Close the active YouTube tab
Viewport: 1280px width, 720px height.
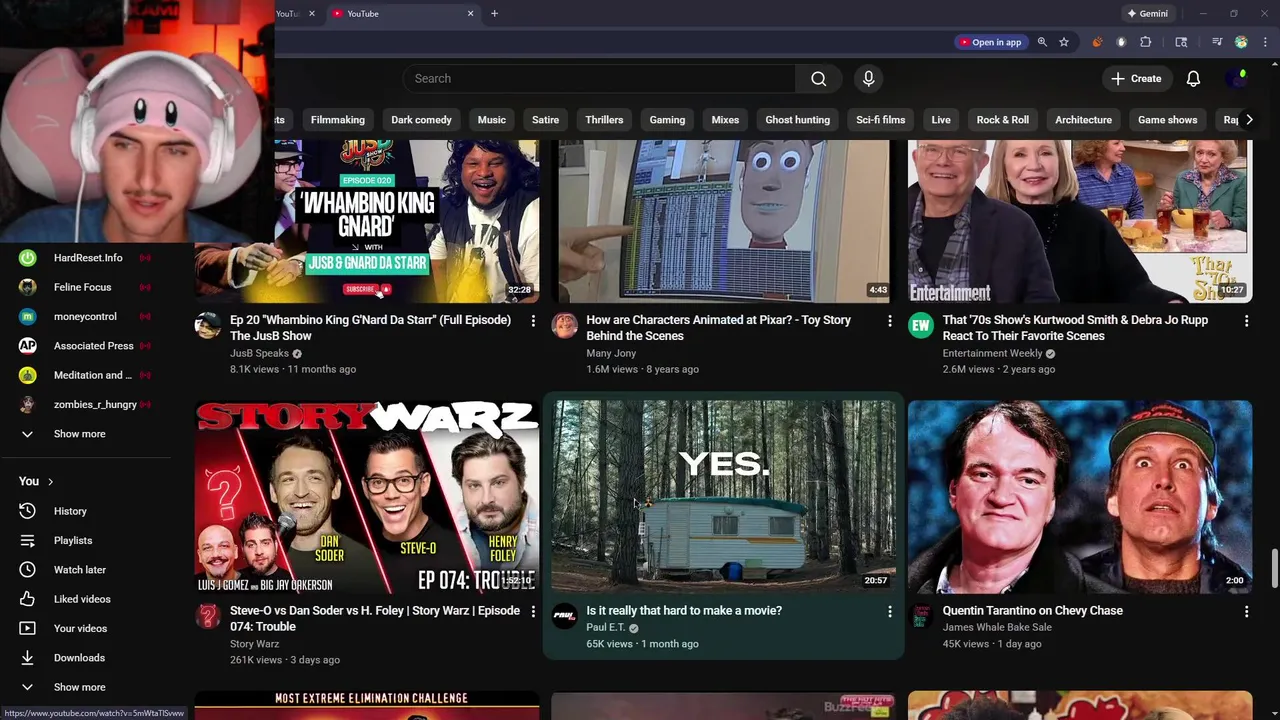pos(470,14)
